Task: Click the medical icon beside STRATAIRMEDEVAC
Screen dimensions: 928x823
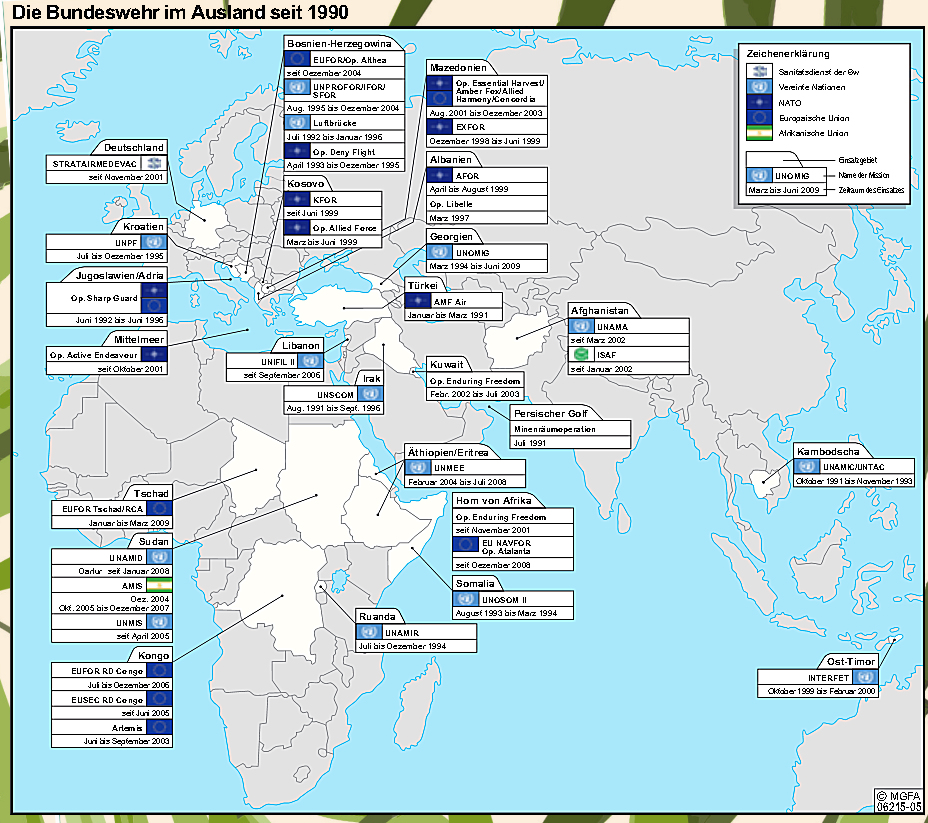Action: coord(154,163)
